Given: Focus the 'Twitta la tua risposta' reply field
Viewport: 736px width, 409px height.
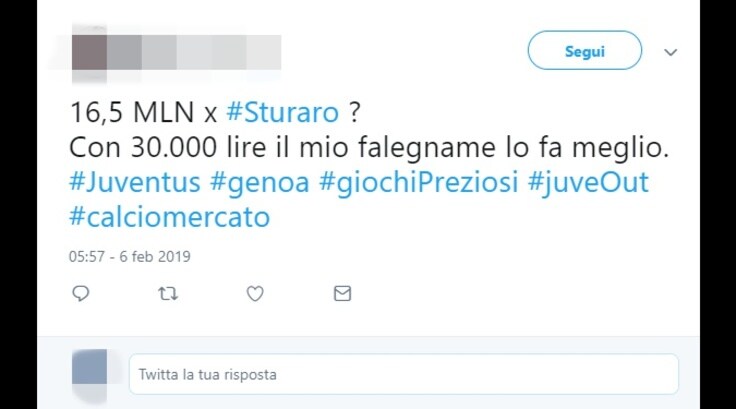Looking at the screenshot, I should (x=404, y=374).
